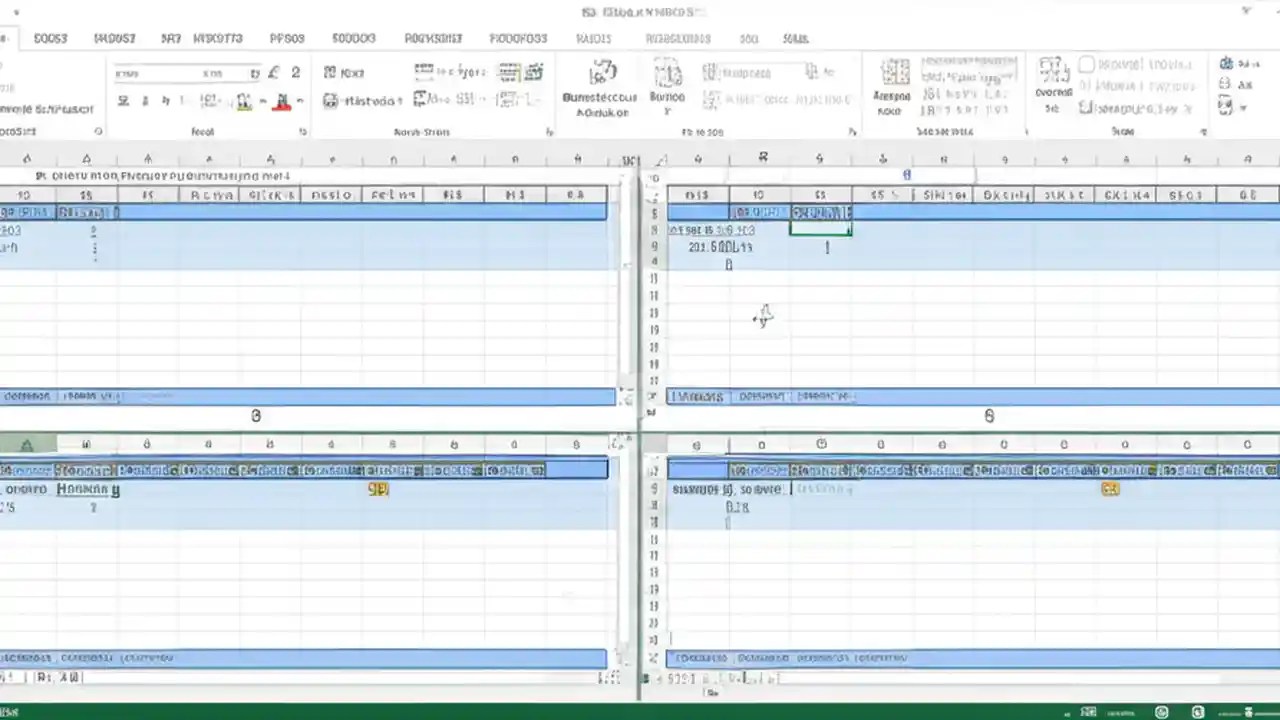Click the Font Color icon in the ribbon

tap(282, 101)
